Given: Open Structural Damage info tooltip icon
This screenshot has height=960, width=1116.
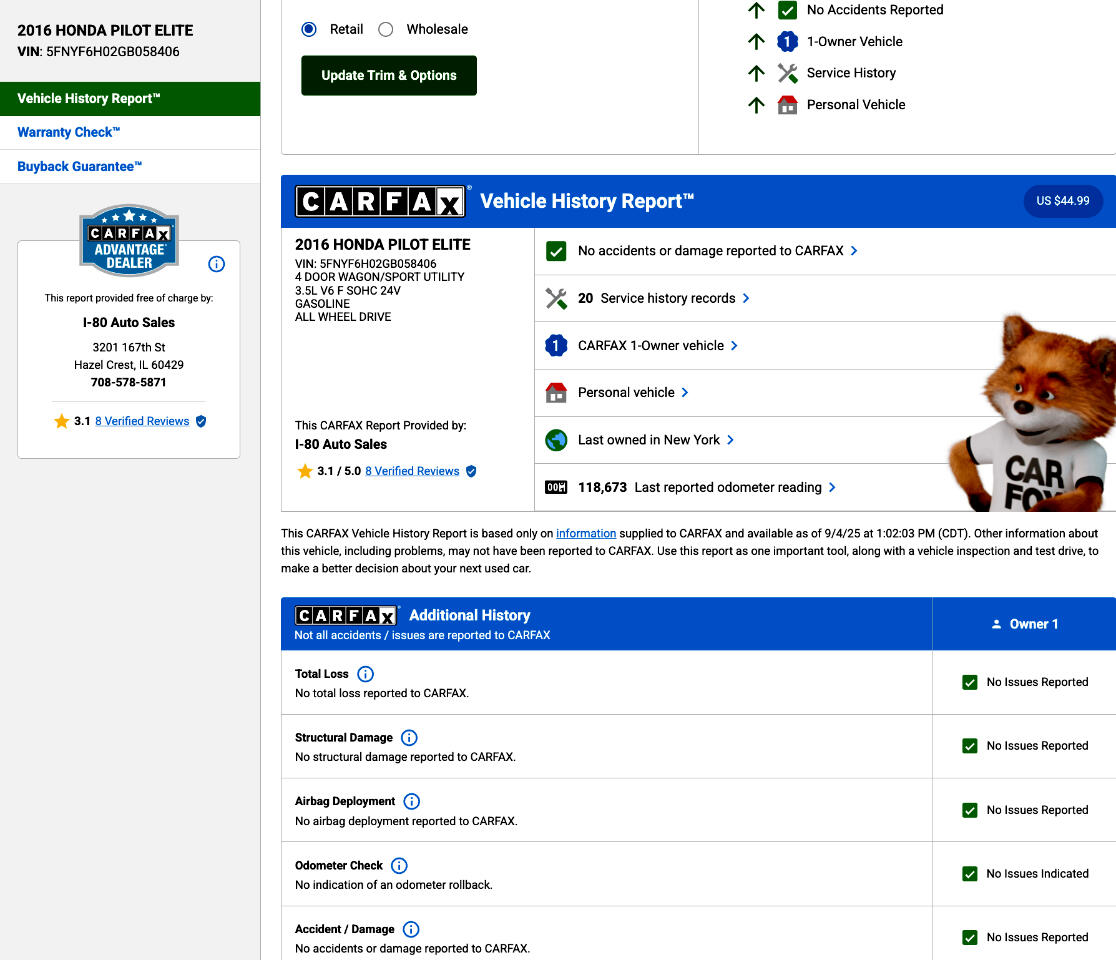Looking at the screenshot, I should [409, 738].
